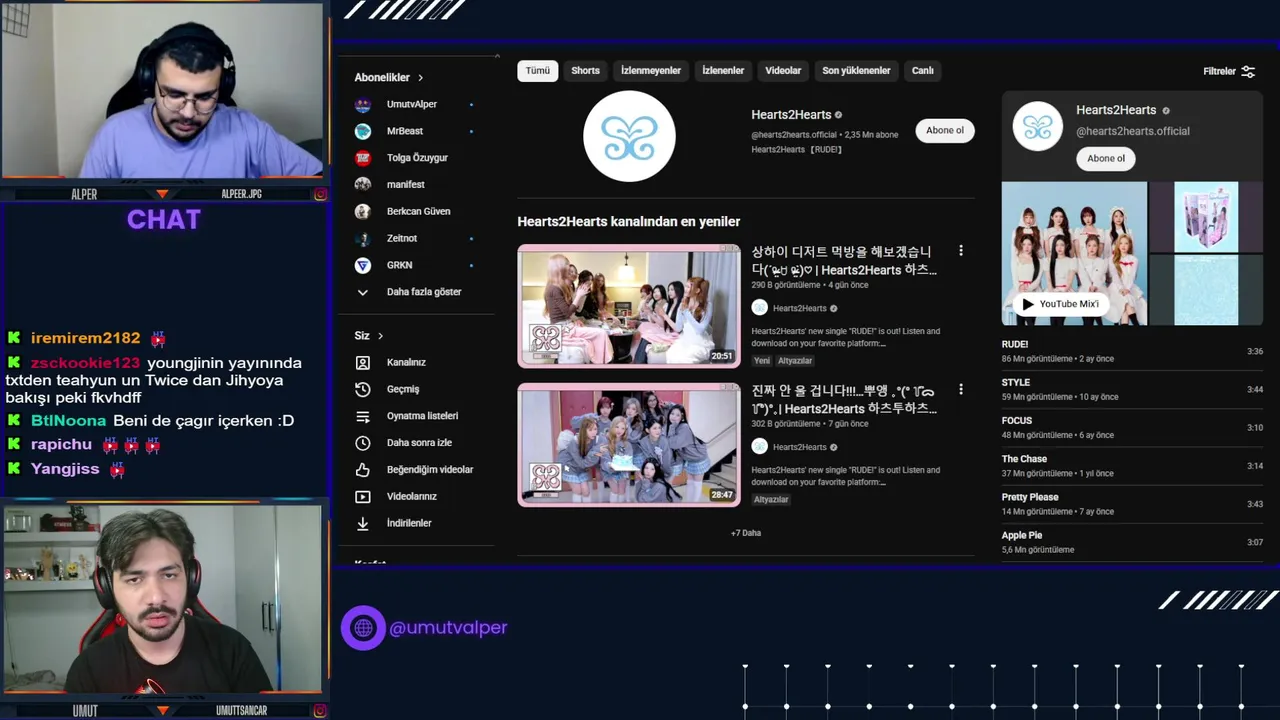Open options menu for 20:51 video
The width and height of the screenshot is (1280, 720).
pos(960,251)
